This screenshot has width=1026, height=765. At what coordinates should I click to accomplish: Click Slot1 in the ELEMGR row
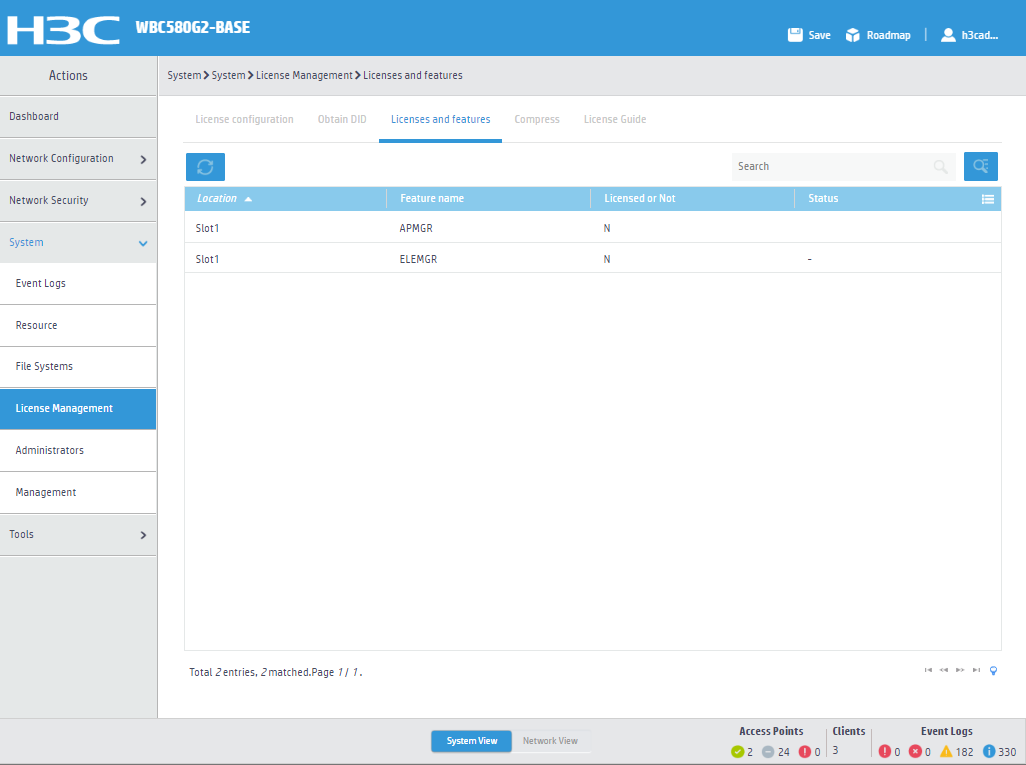tap(207, 259)
